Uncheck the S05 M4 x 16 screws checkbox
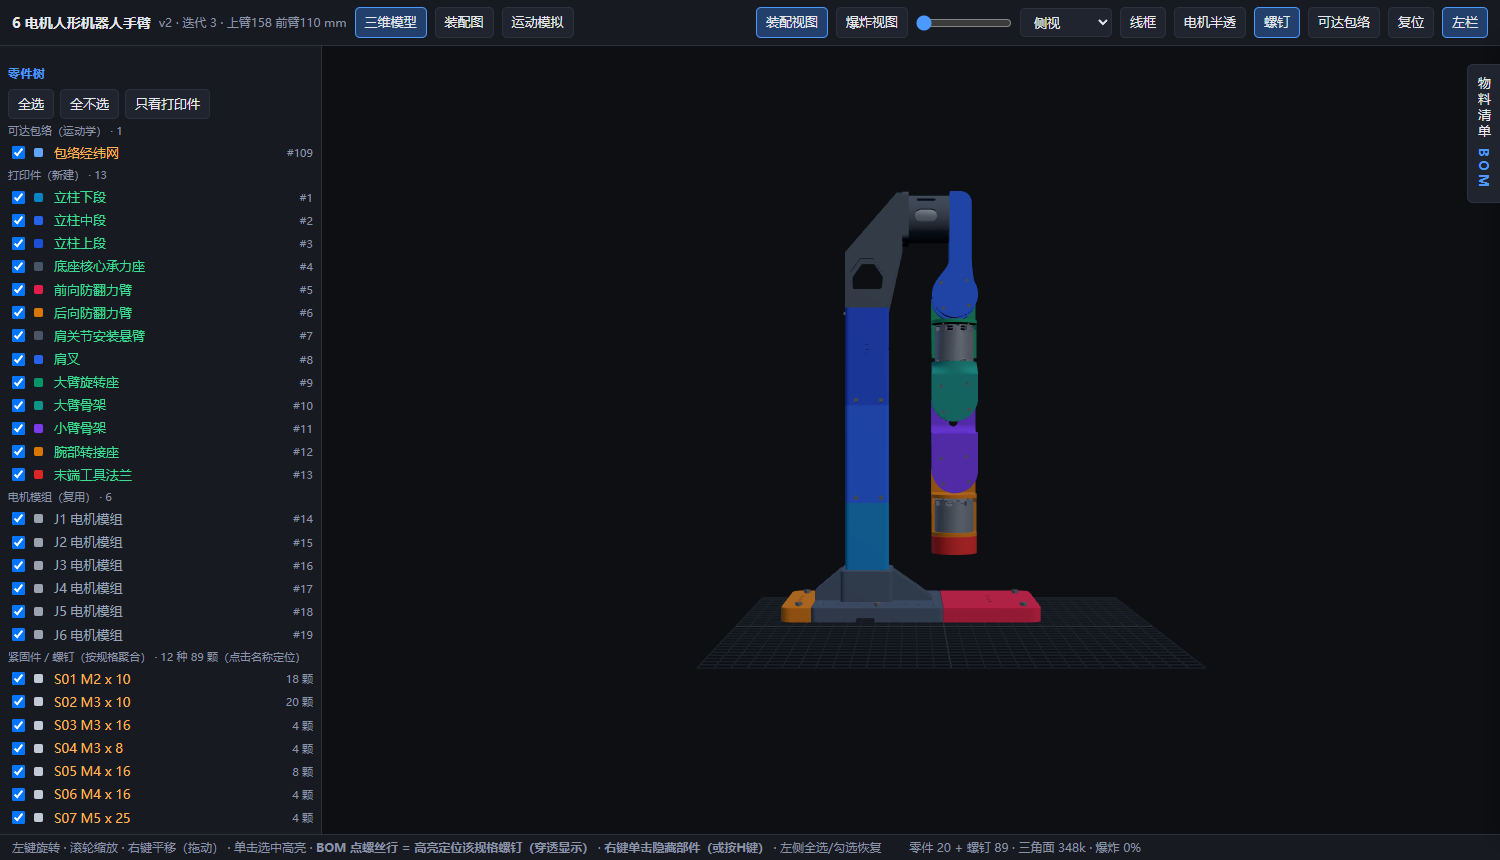This screenshot has width=1500, height=860. pyautogui.click(x=18, y=771)
